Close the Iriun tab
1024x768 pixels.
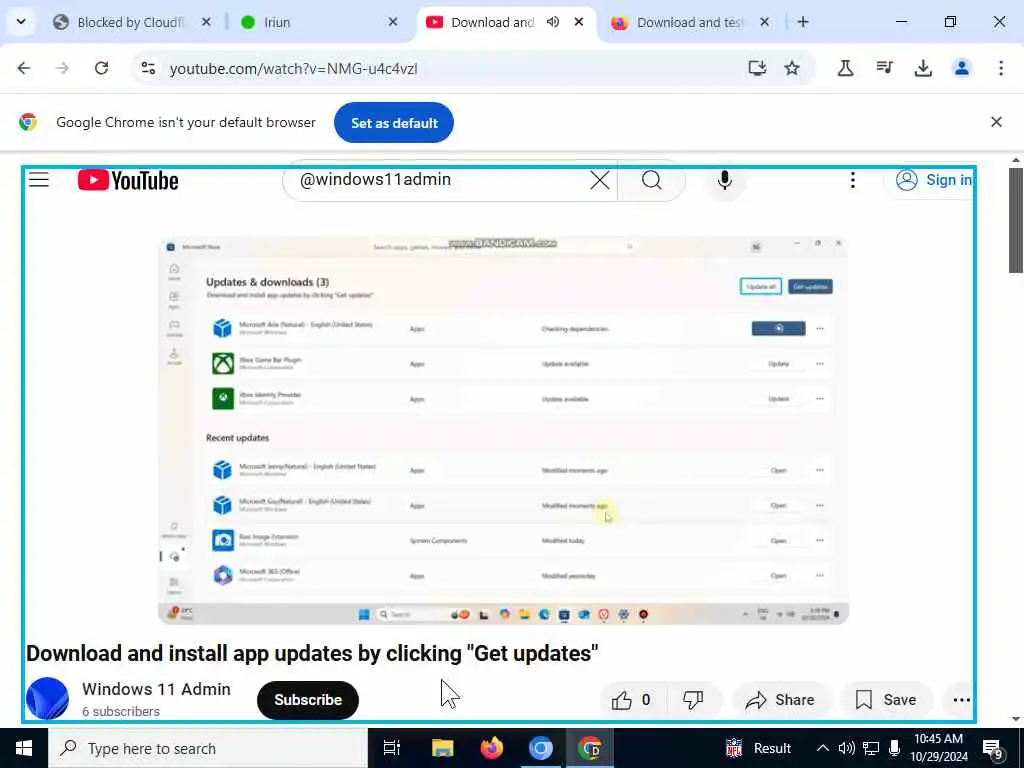(392, 22)
